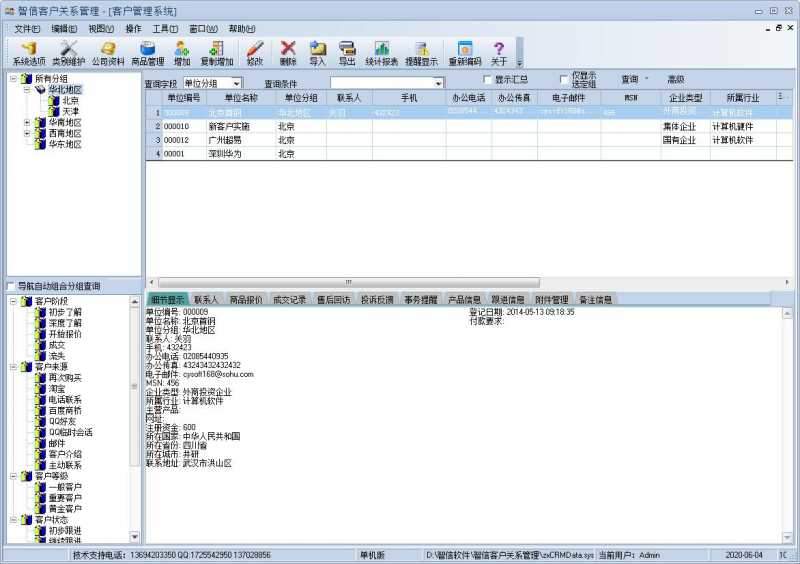Click the table's horizontal scrollbar
Screen dimensions: 800x564
(348, 282)
